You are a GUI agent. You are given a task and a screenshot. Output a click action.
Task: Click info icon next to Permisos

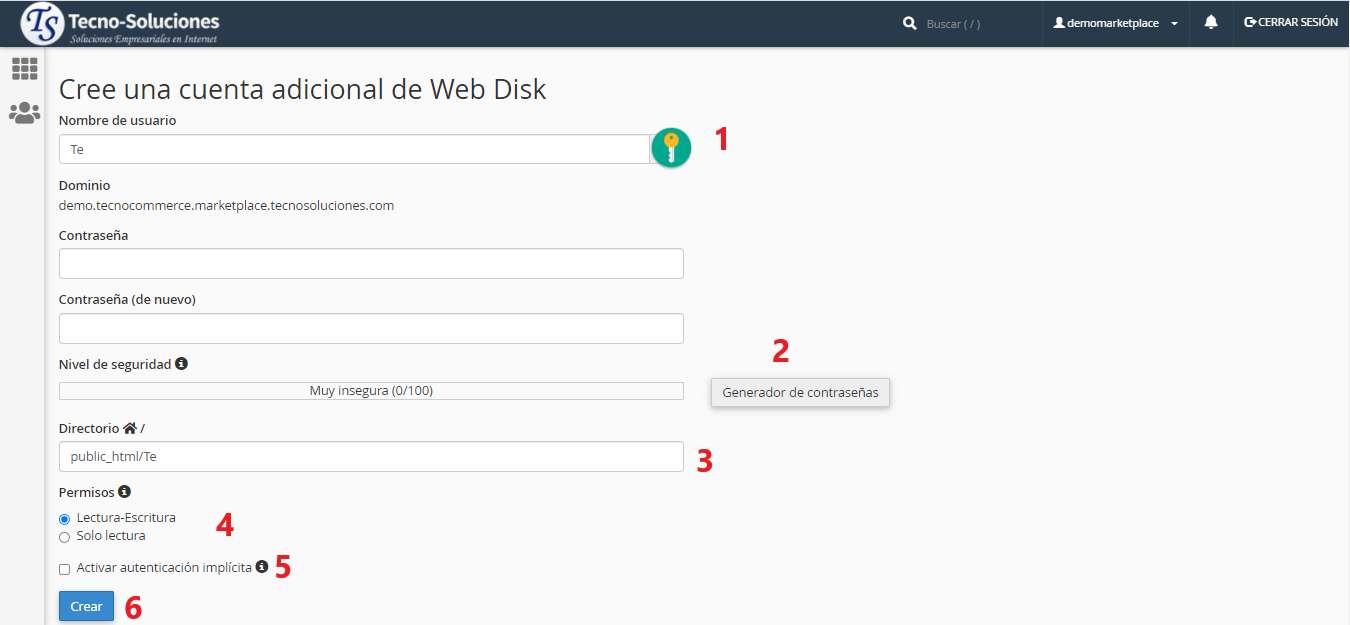tap(124, 492)
